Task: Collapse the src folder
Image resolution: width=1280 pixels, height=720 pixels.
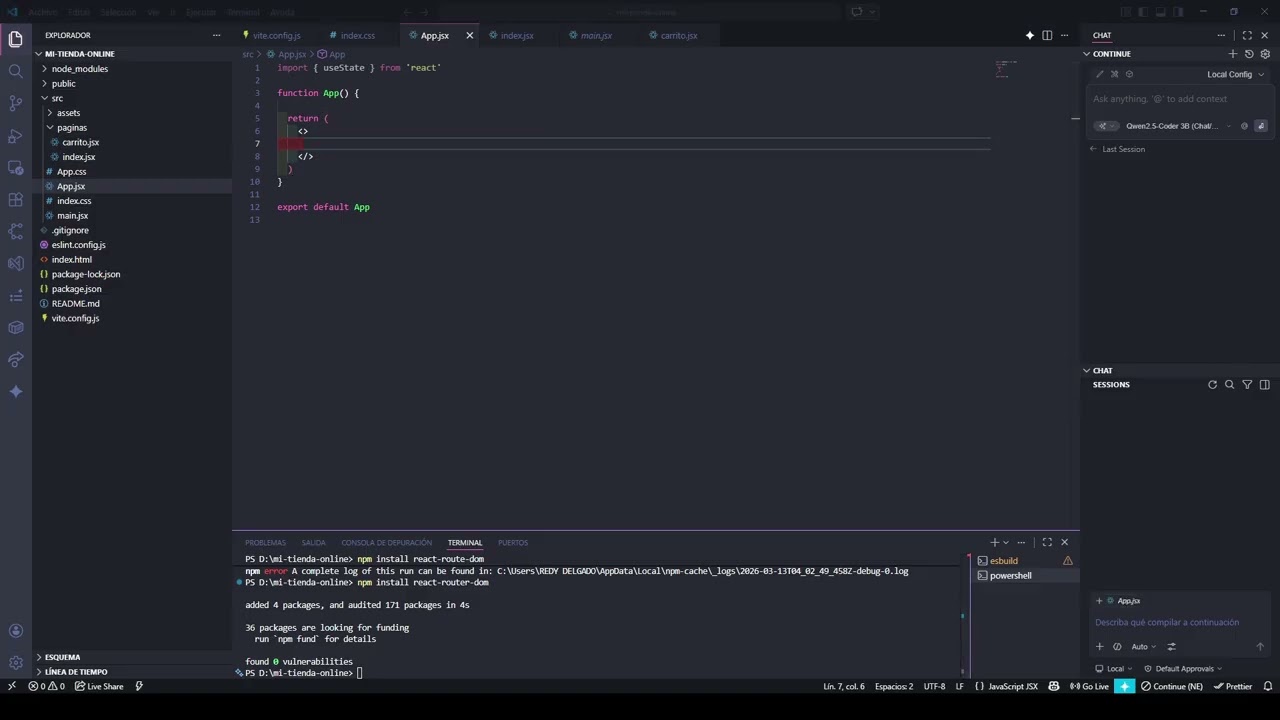Action: pos(57,98)
